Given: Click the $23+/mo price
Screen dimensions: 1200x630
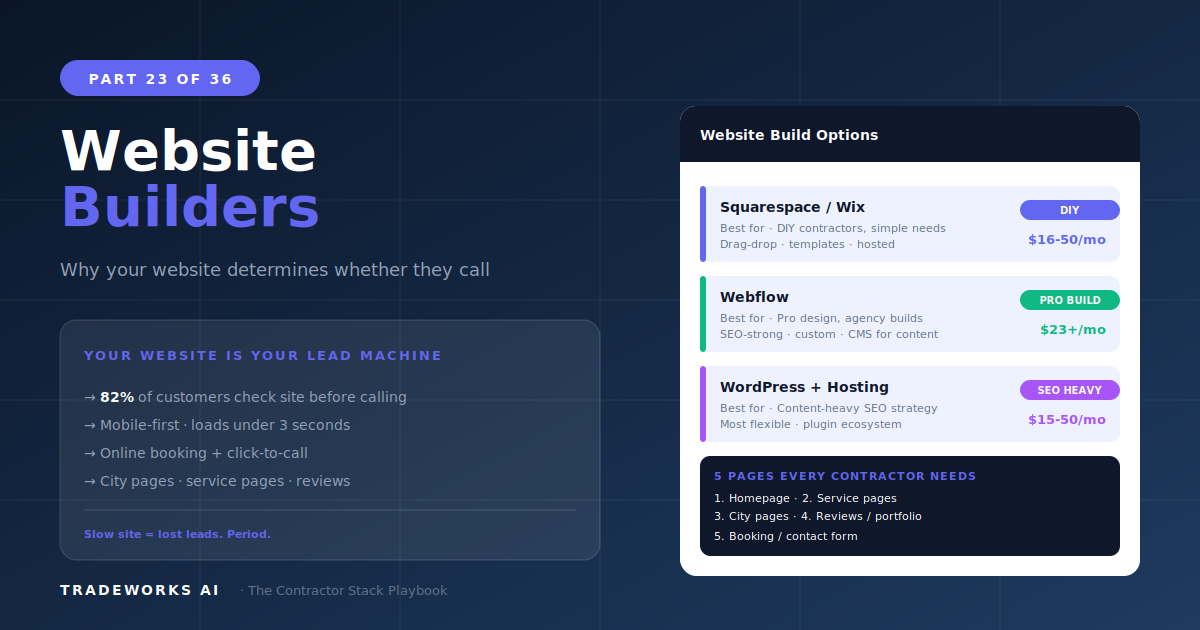Looking at the screenshot, I should (1073, 330).
